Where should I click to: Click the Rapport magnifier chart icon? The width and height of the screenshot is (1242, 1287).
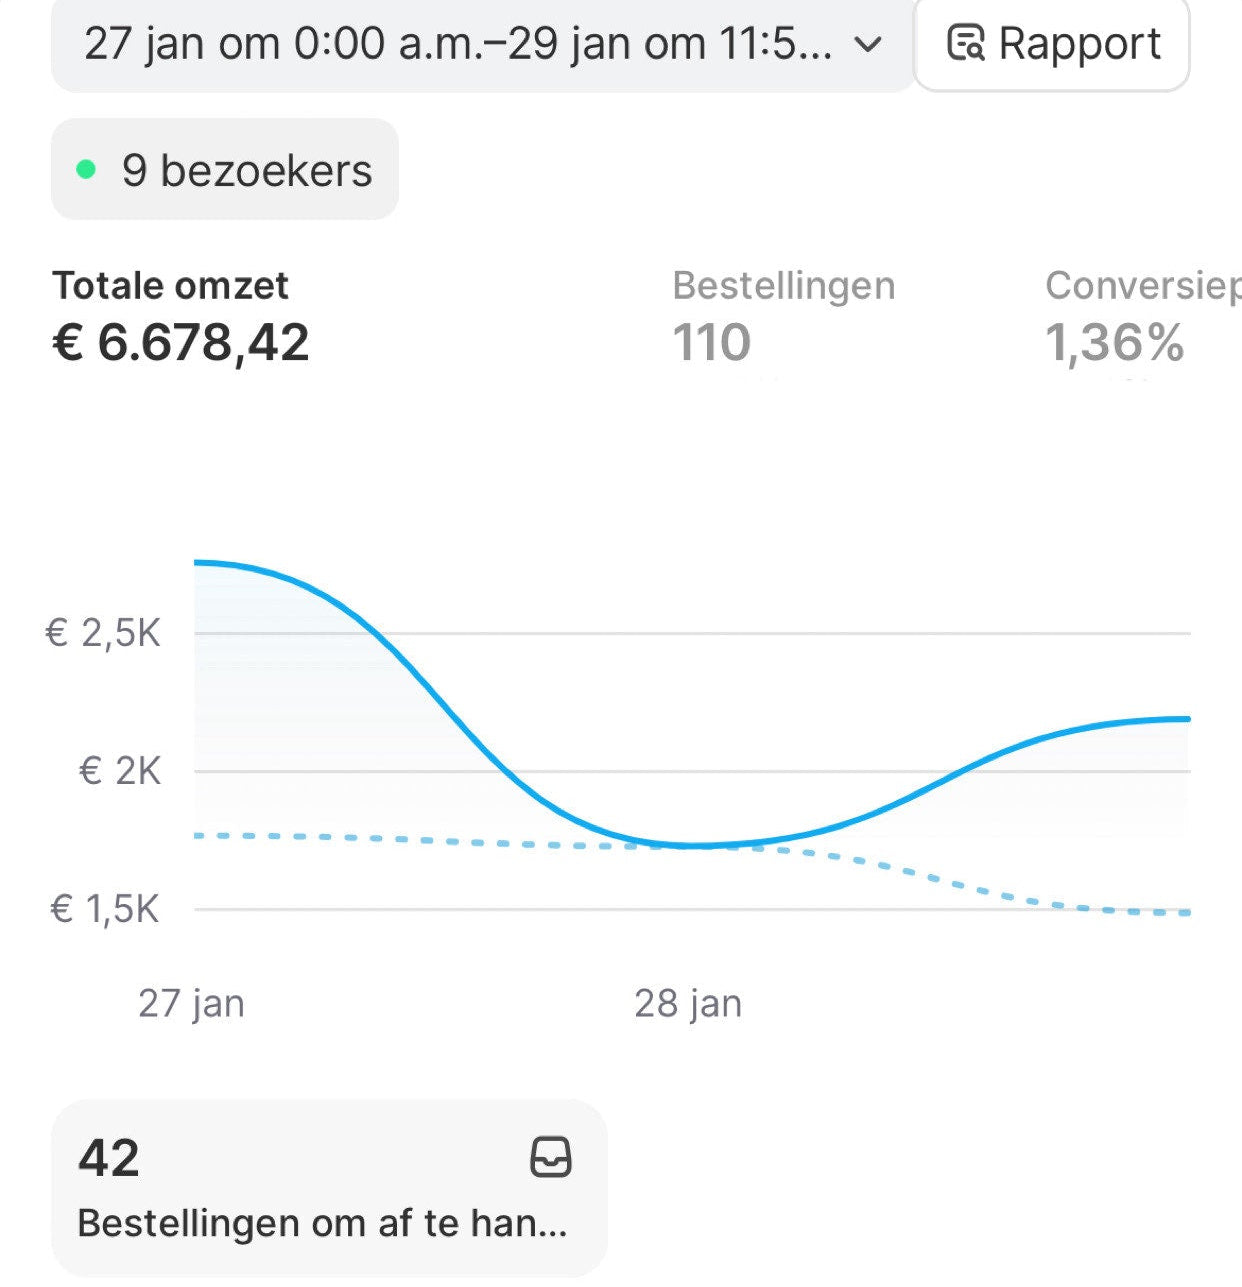tap(966, 44)
